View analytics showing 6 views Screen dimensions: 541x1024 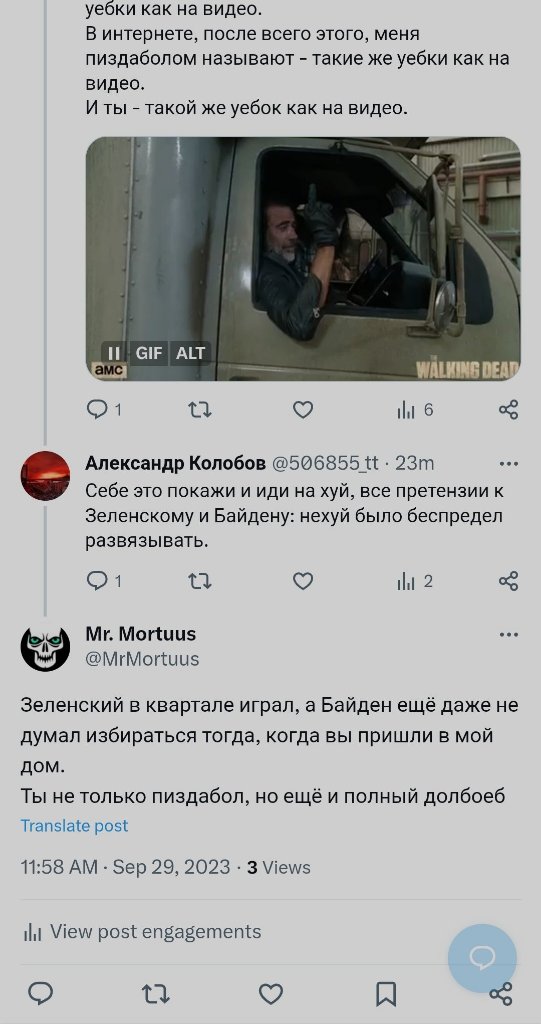(415, 410)
